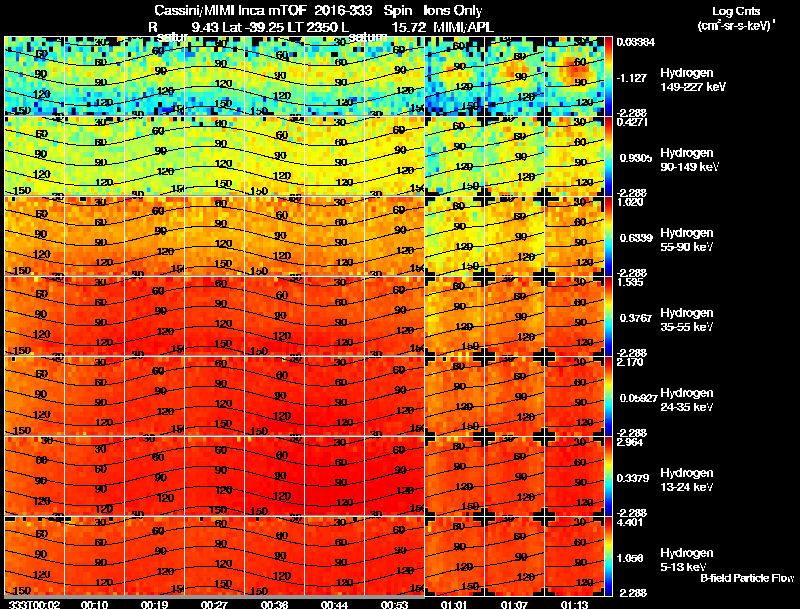Click the "MIMI/APL" credit text

(463, 27)
